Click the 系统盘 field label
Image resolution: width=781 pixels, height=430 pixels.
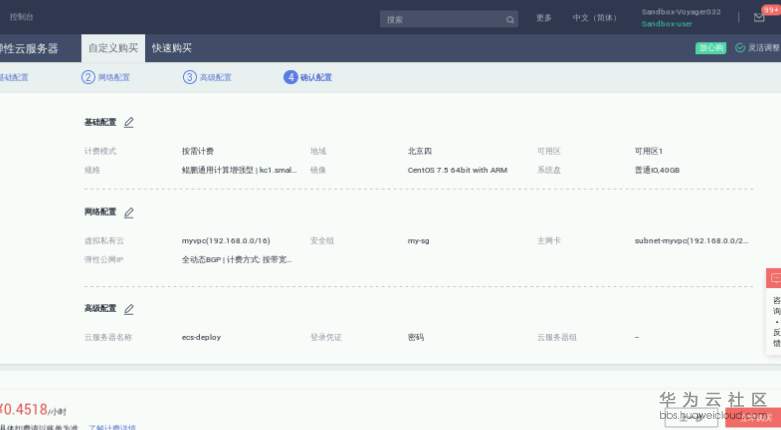(548, 170)
